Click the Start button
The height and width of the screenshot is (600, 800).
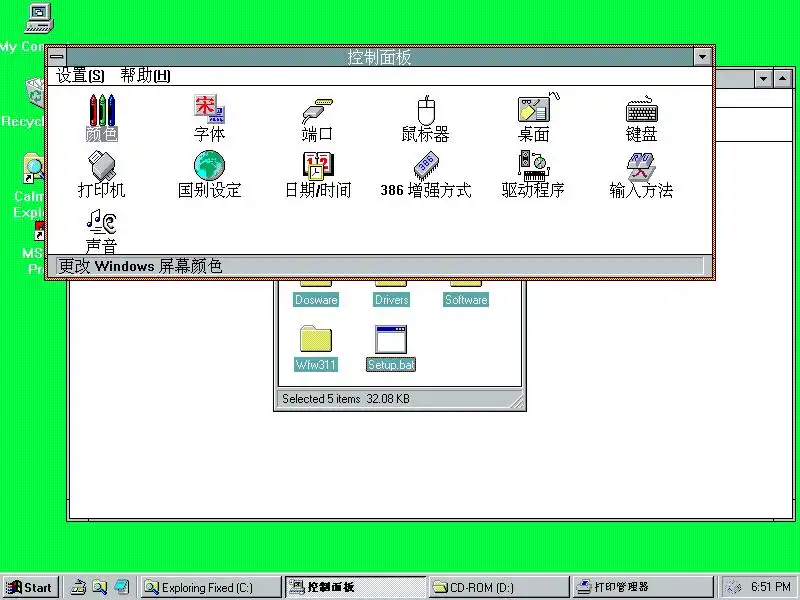(x=30, y=587)
